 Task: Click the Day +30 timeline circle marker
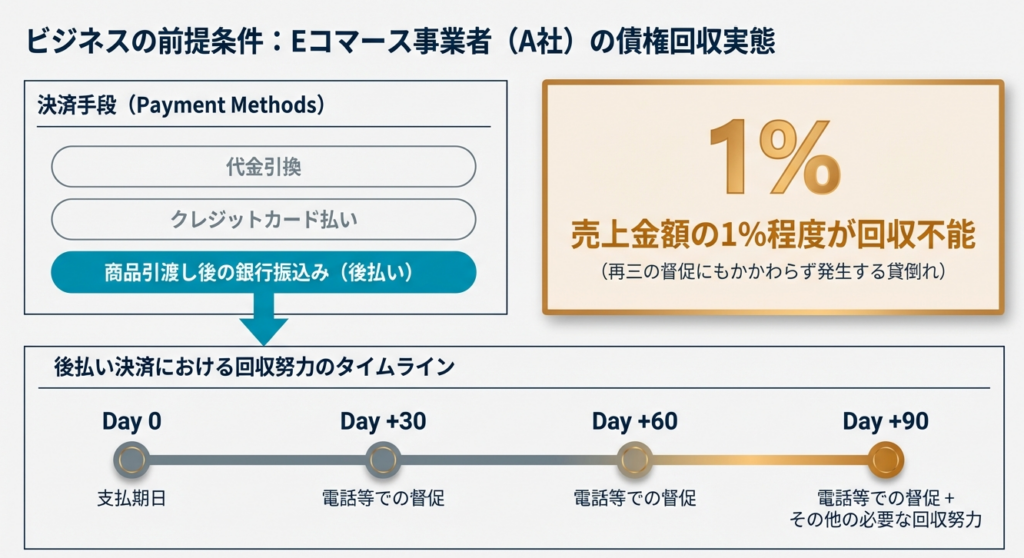pos(383,460)
